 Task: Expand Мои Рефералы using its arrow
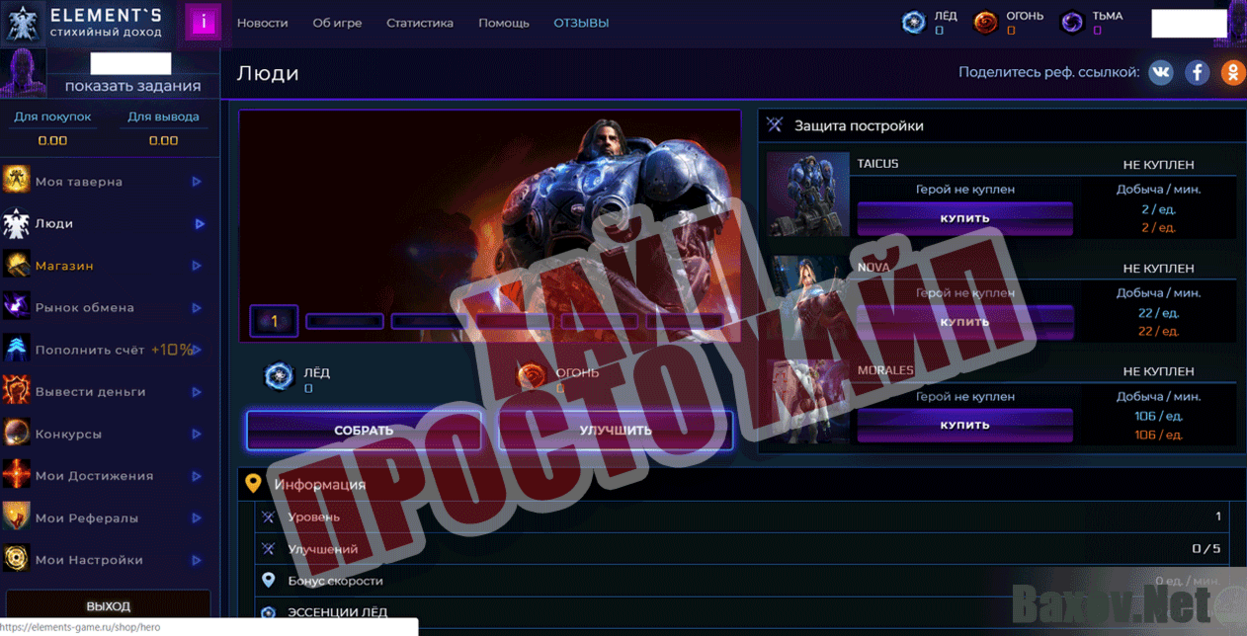197,518
